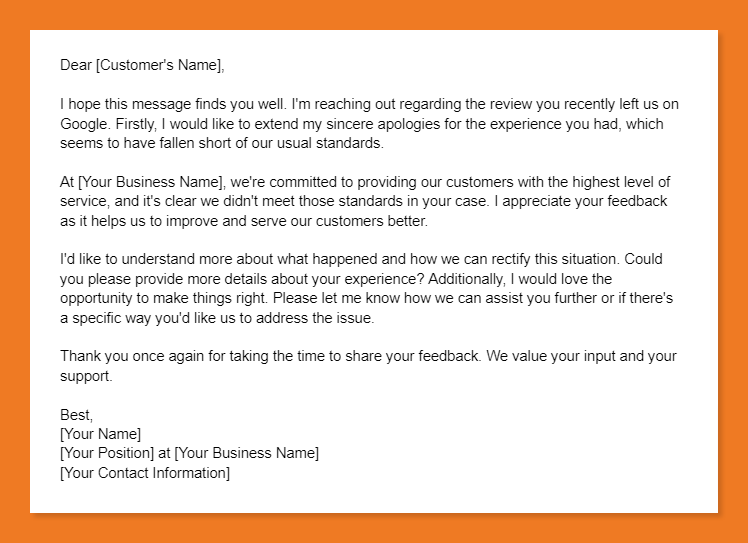Viewport: 748px width, 543px height.
Task: Click the word "Google" in the first paragraph
Action: [84, 124]
